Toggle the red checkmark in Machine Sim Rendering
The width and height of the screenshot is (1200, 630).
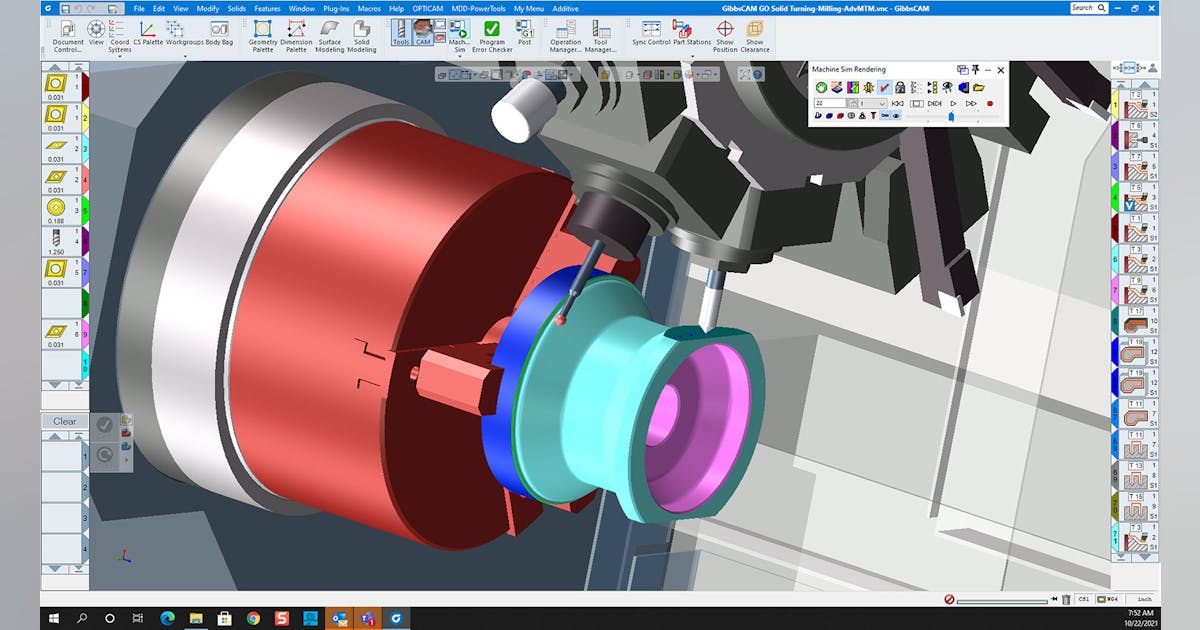pos(884,87)
